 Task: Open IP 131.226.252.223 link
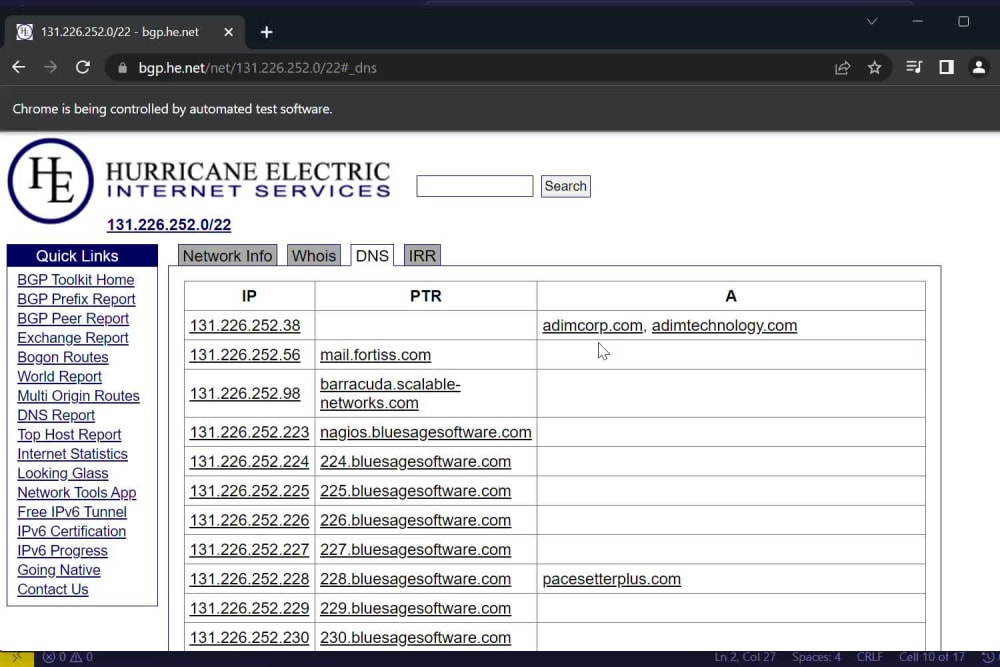click(x=249, y=432)
